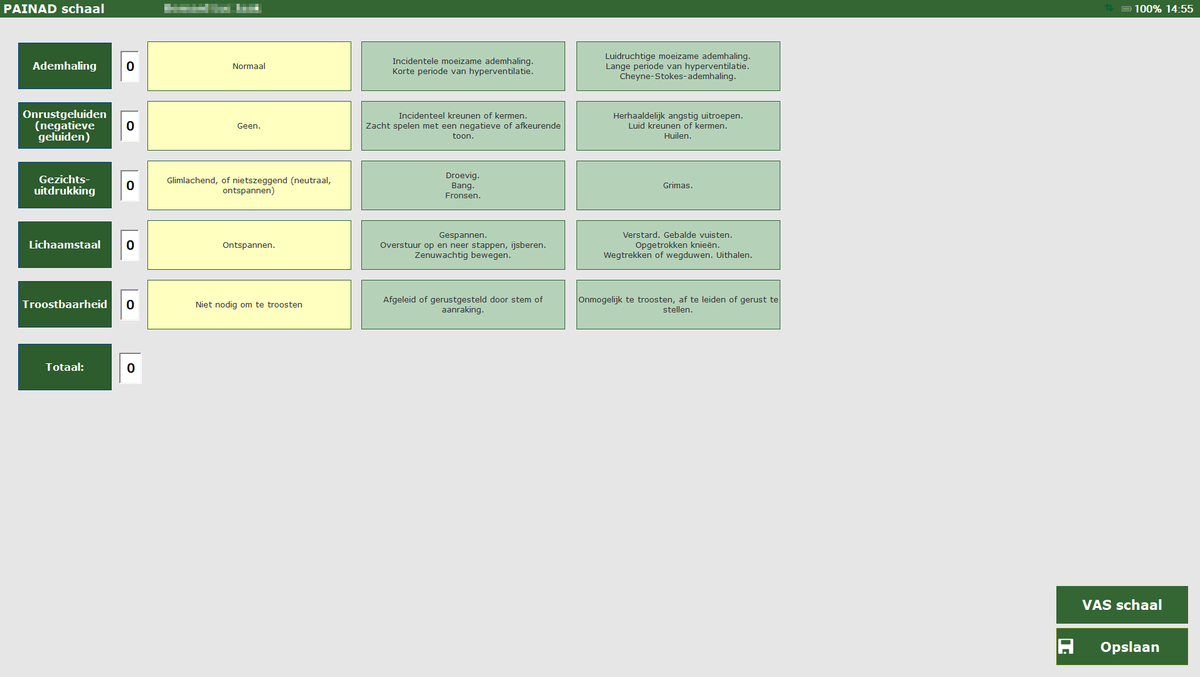Choose 'Onmogelijk te troosten' option
This screenshot has height=677, width=1200.
click(x=678, y=305)
